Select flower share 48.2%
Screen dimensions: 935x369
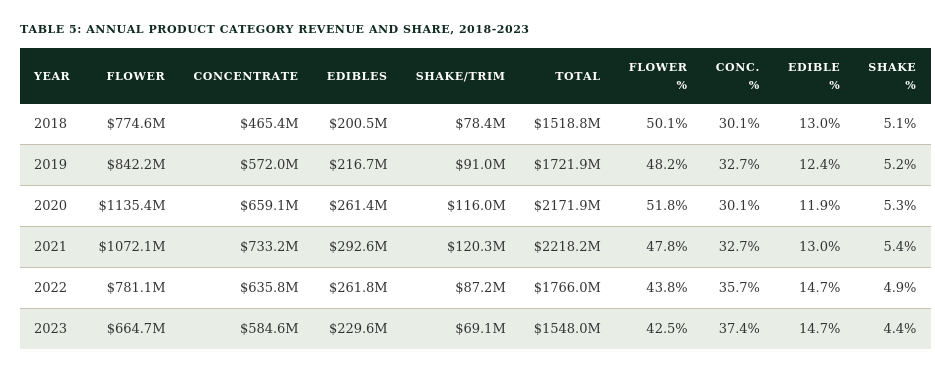coord(667,165)
